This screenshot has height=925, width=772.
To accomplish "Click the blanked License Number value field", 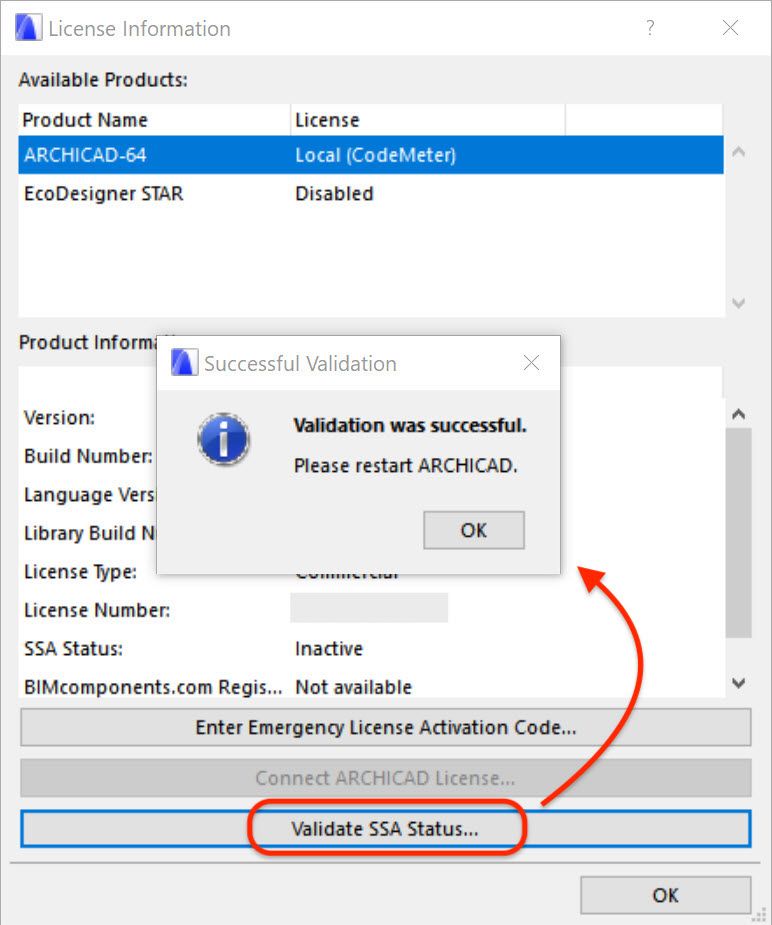I will coord(369,608).
